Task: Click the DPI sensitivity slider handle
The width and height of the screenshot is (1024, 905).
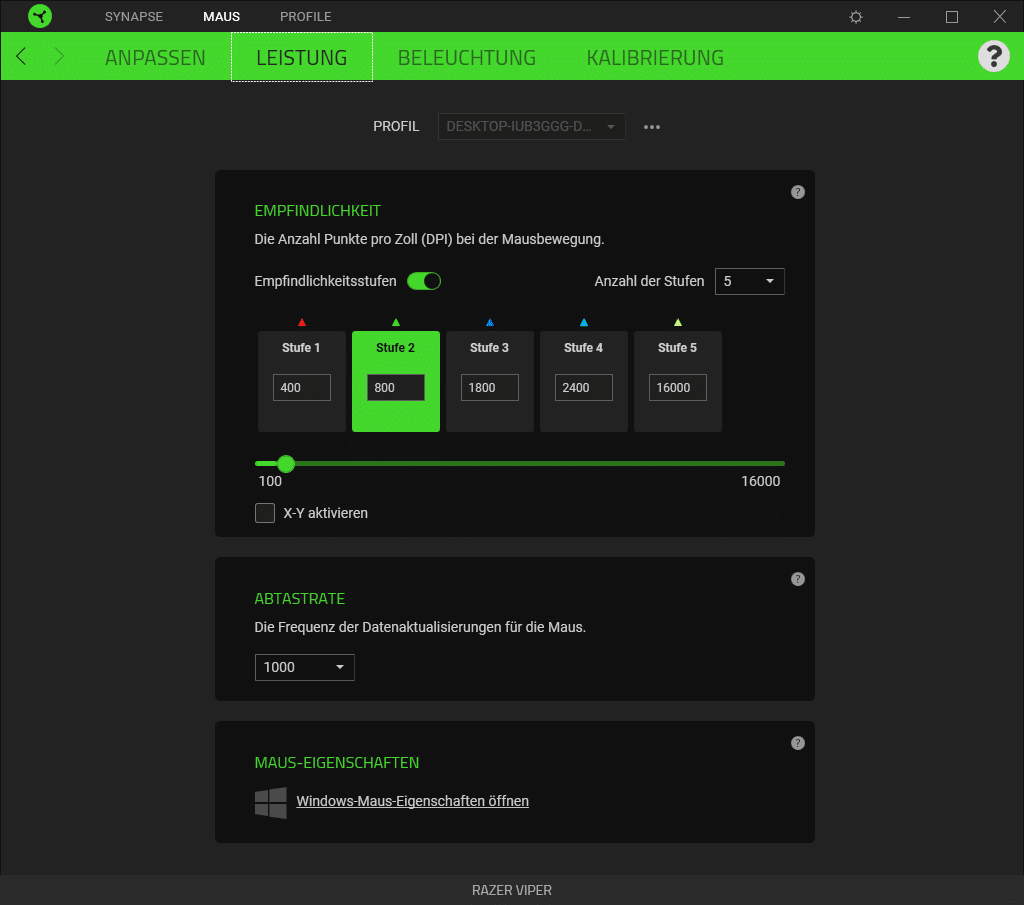Action: point(286,463)
